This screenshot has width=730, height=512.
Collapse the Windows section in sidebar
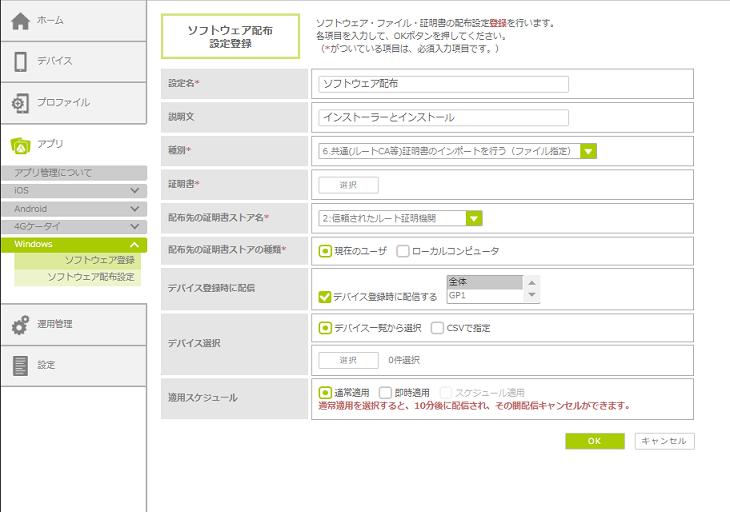tap(134, 244)
